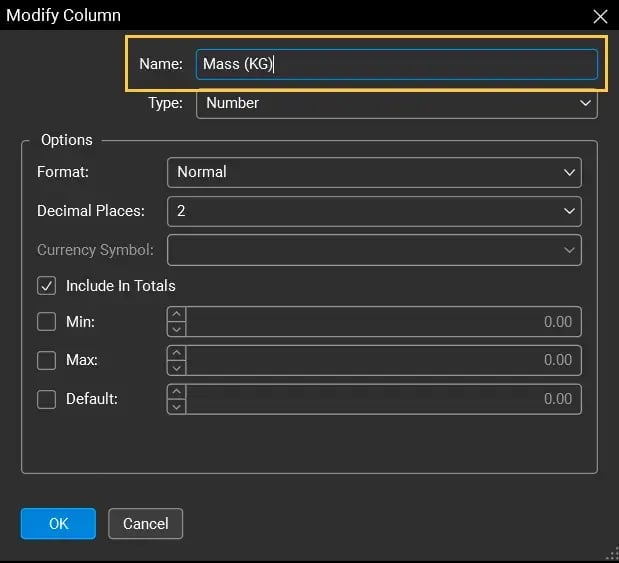This screenshot has width=619, height=563.
Task: Increase the Max value with up arrow
Action: point(176,353)
